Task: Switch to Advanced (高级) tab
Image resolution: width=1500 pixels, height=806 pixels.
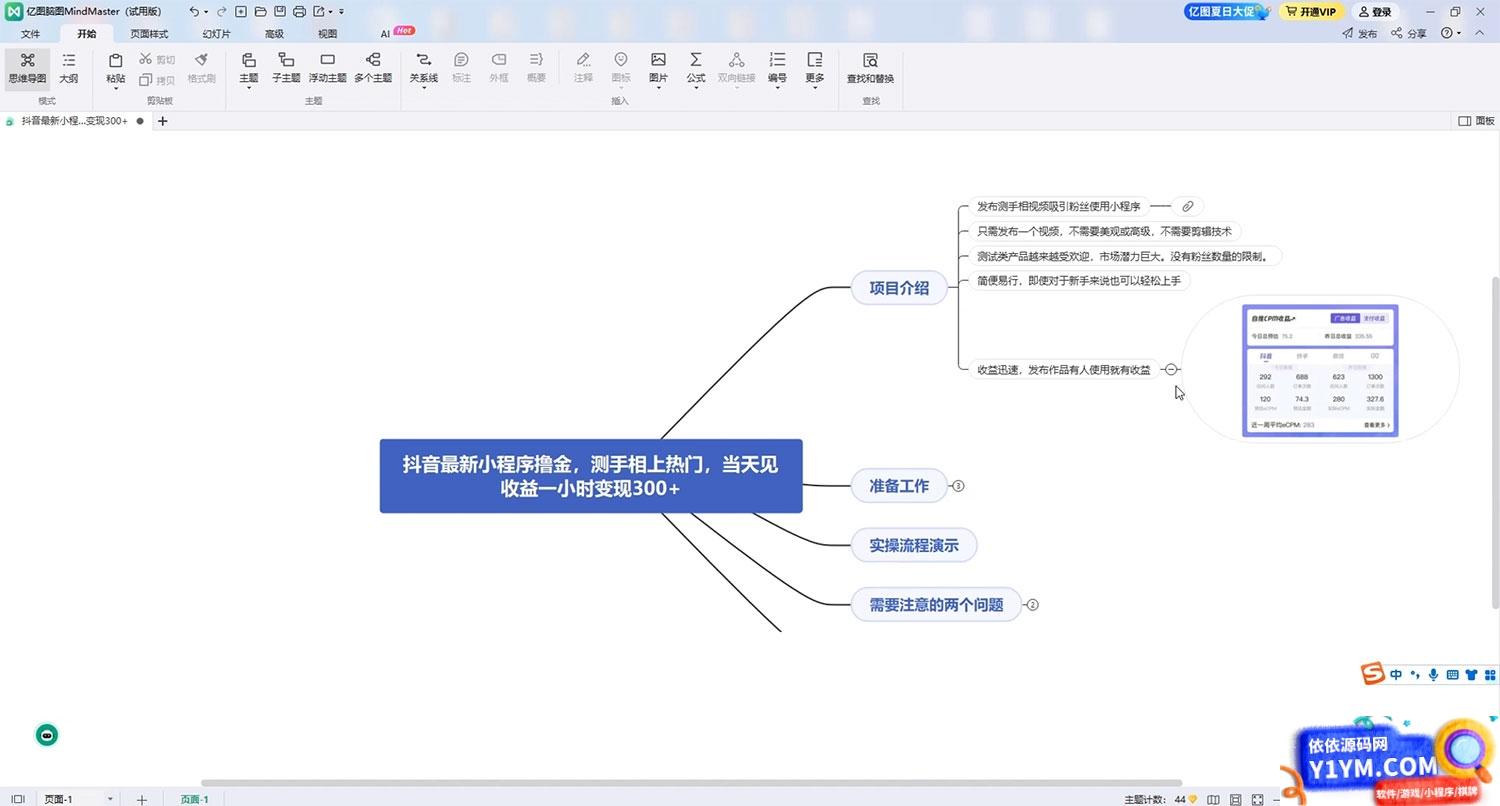Action: 274,33
